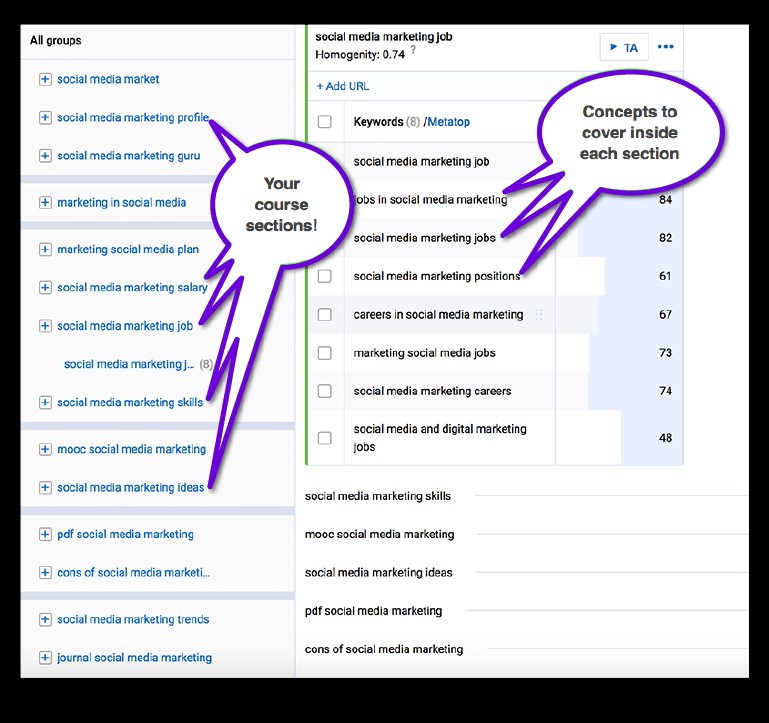
Task: Click 'cons of social media marketing' section at the bottom
Action: [x=384, y=649]
